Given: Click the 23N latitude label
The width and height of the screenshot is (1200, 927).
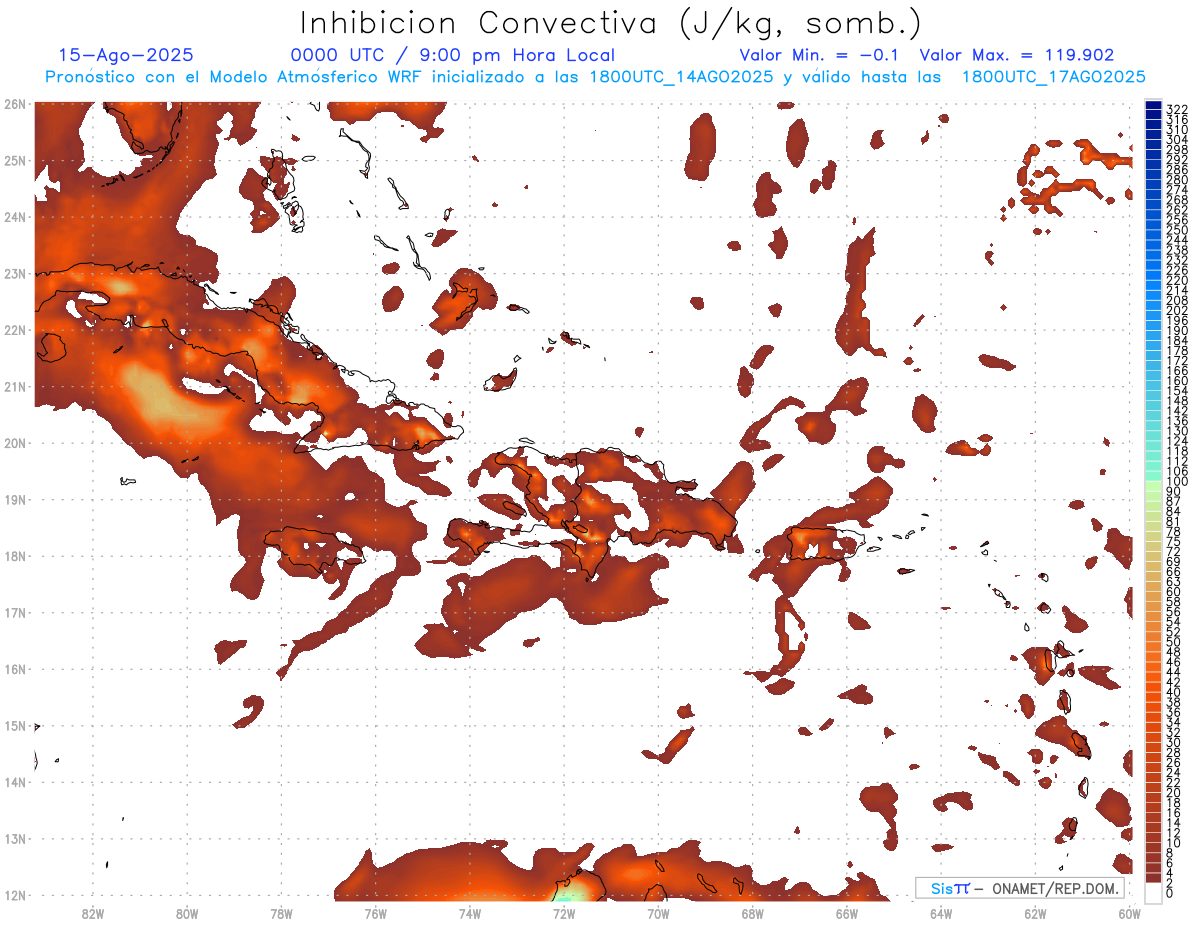Looking at the screenshot, I should (15, 273).
